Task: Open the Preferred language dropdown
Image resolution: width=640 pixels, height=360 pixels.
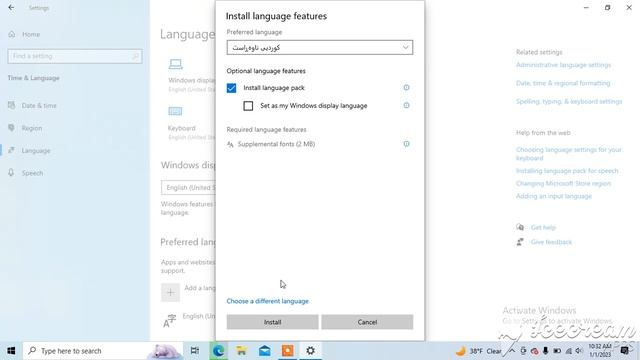Action: pos(320,47)
